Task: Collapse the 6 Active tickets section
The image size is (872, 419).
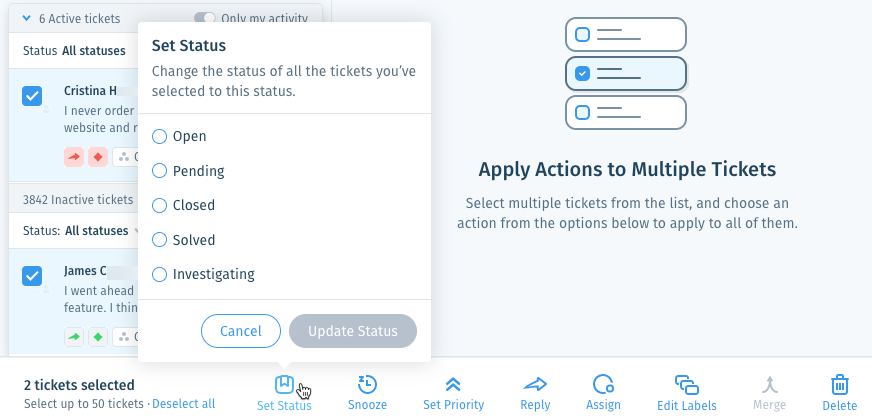Action: [26, 18]
